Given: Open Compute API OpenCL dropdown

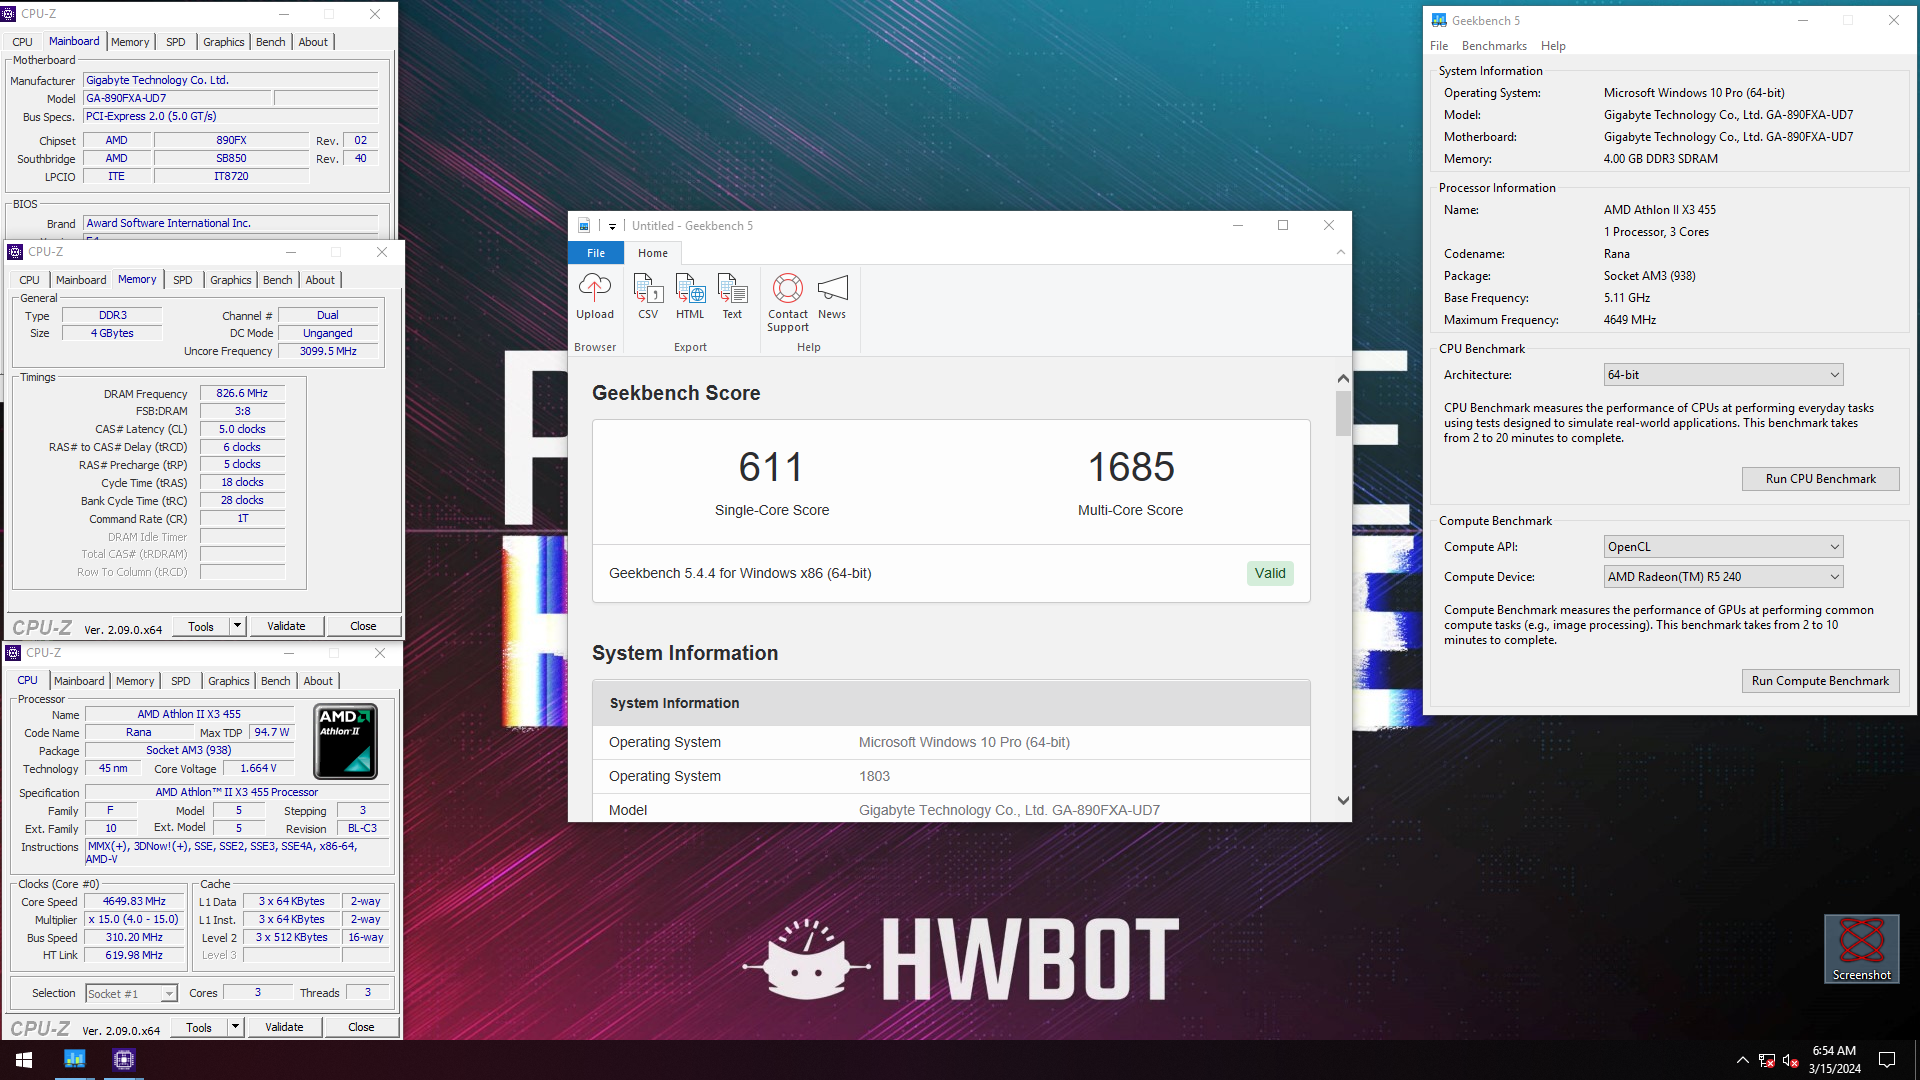Looking at the screenshot, I should click(x=1723, y=547).
